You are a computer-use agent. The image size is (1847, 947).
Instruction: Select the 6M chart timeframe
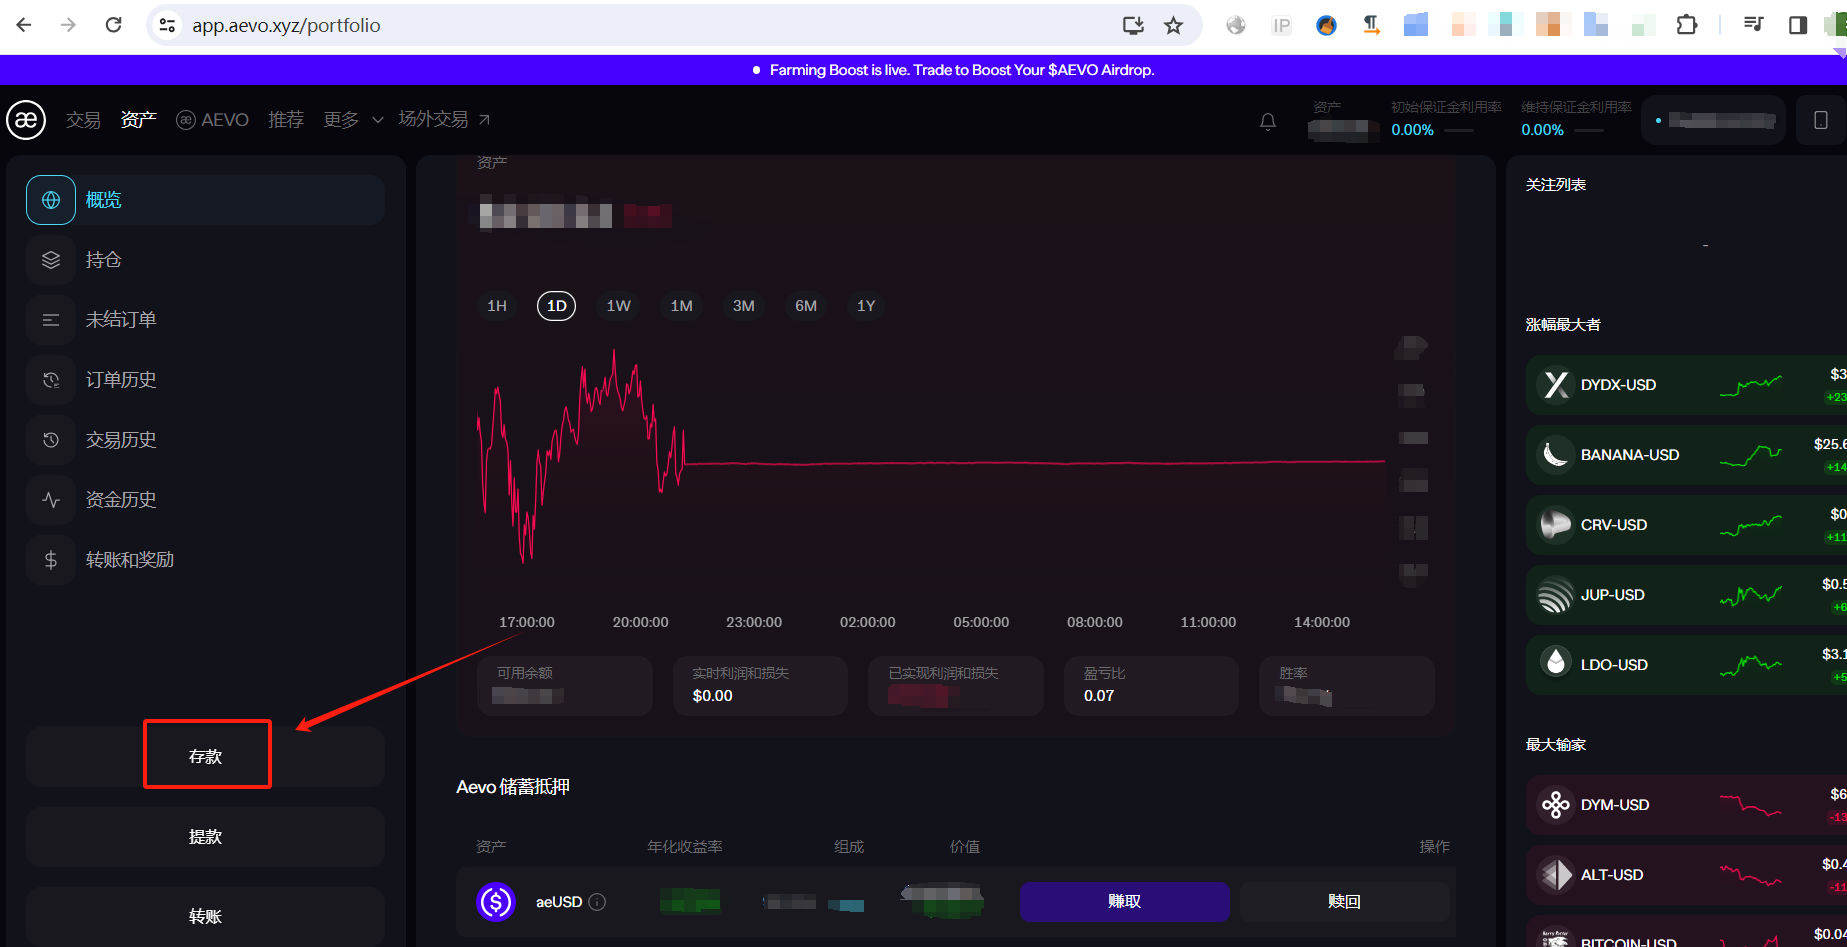pyautogui.click(x=806, y=306)
